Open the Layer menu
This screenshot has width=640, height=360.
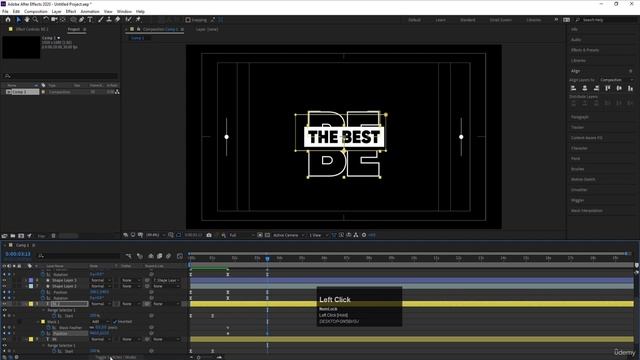pyautogui.click(x=56, y=11)
